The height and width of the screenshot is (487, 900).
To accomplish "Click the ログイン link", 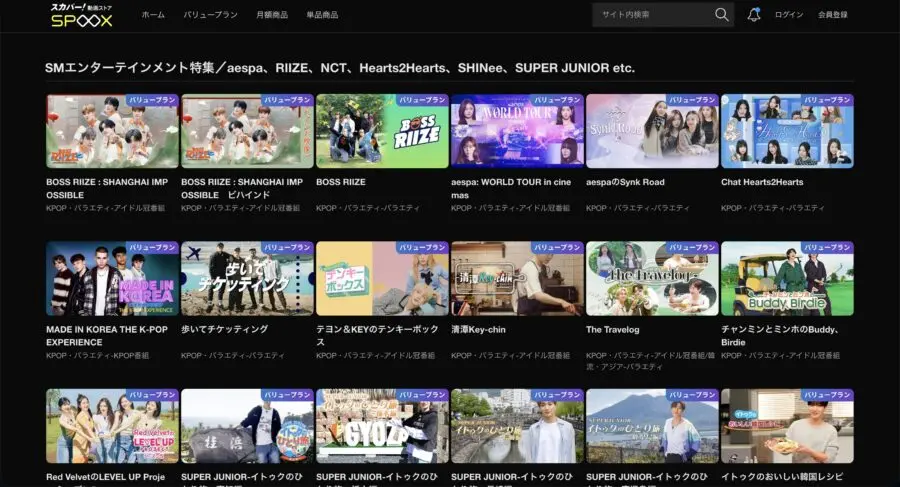I will tap(789, 15).
